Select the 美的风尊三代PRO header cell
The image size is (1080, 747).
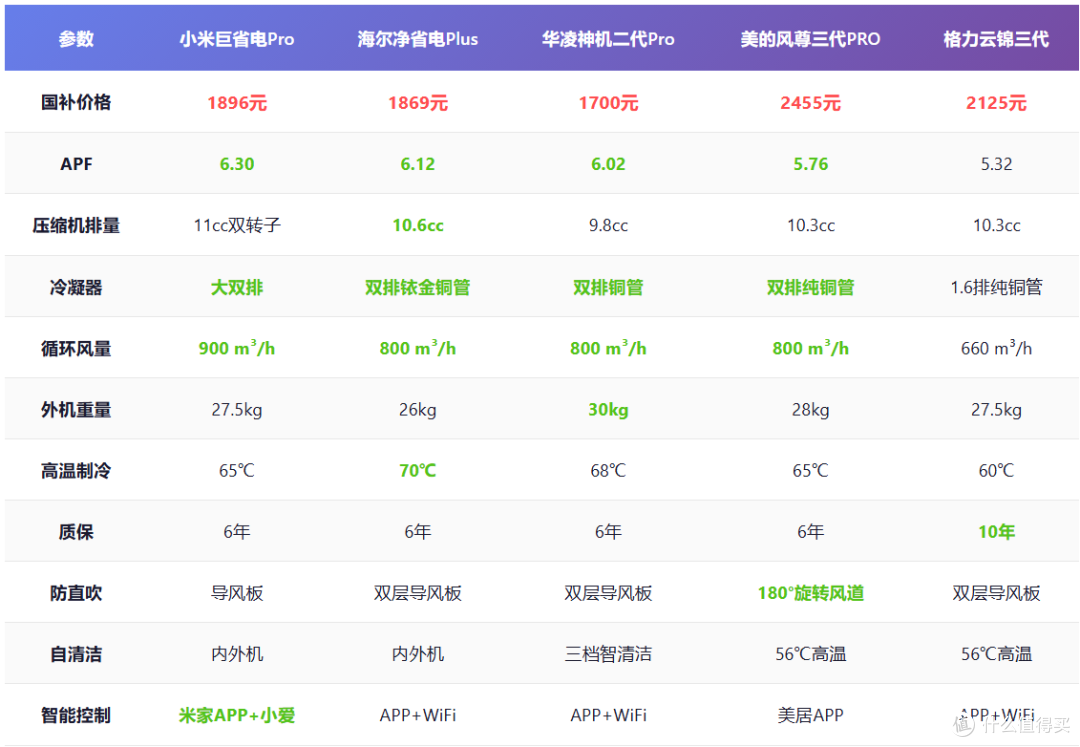pos(810,39)
